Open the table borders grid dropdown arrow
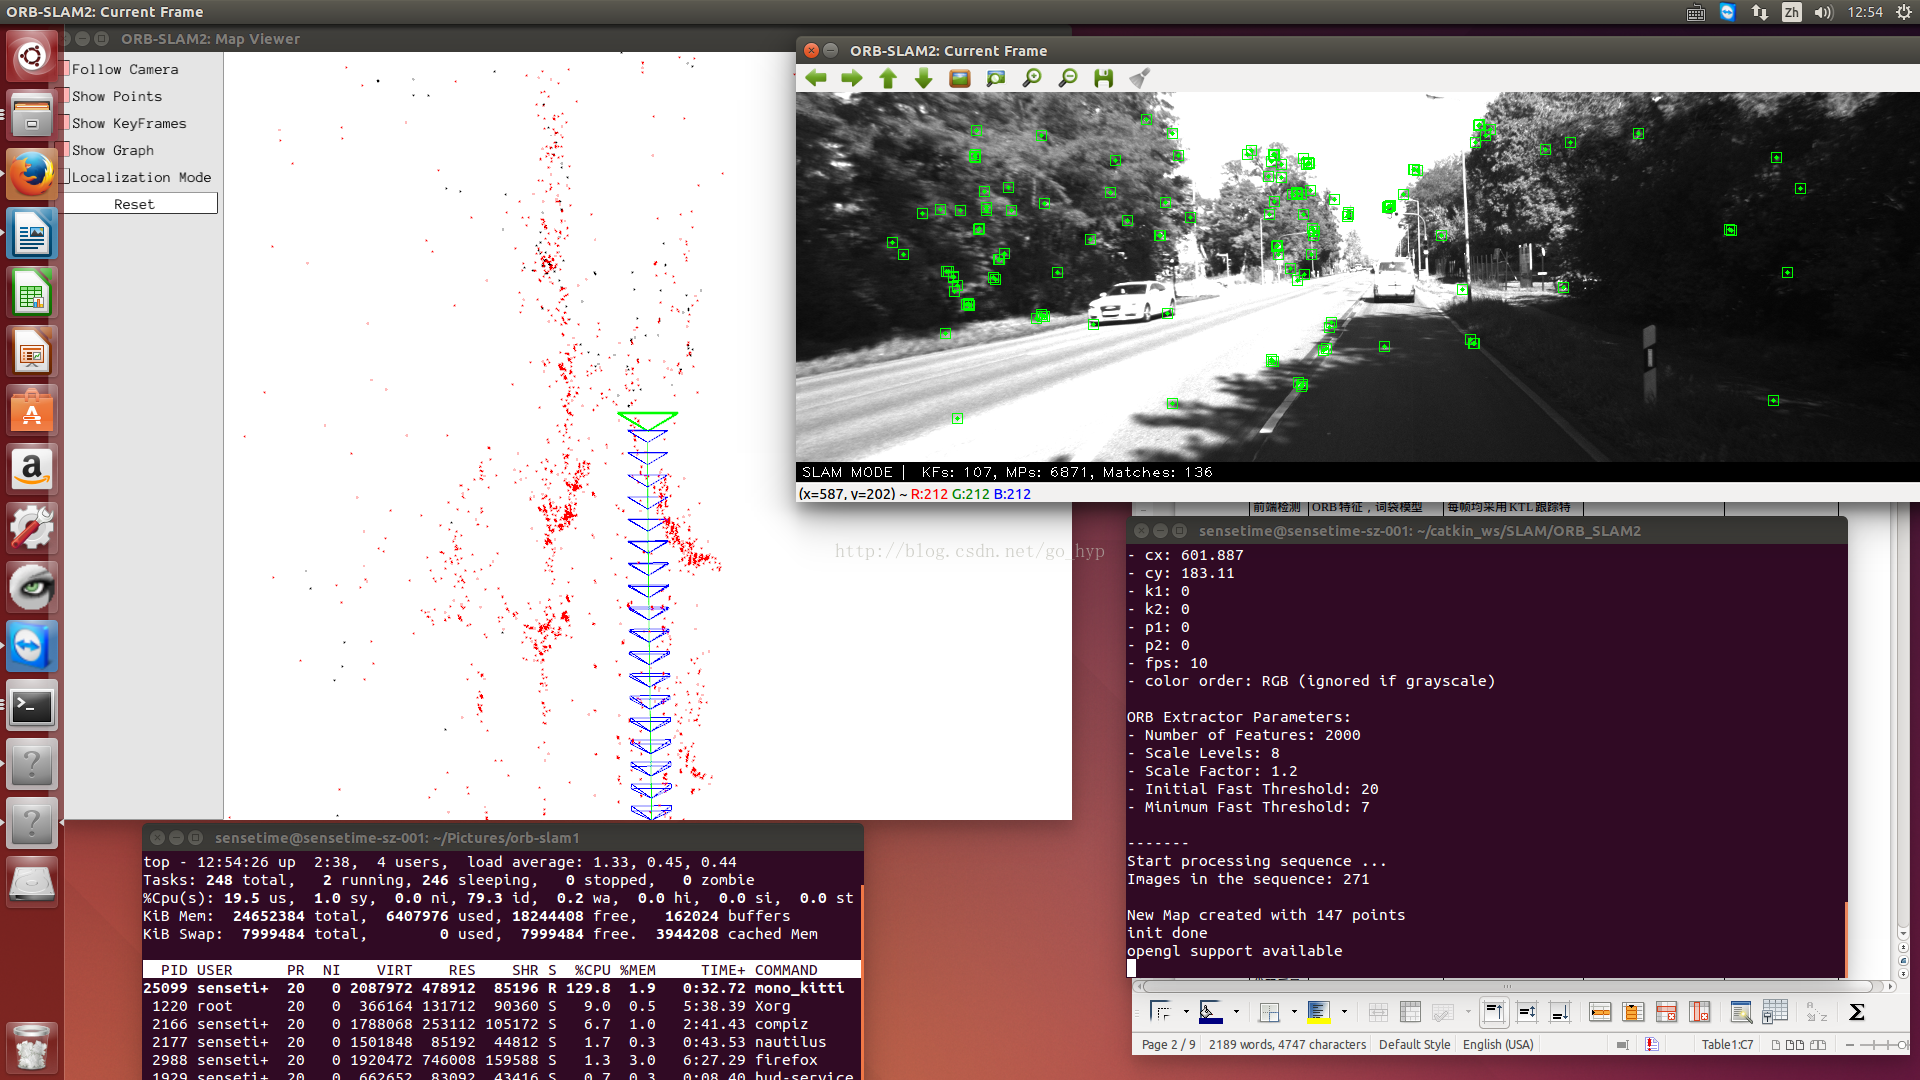Image resolution: width=1920 pixels, height=1080 pixels. pos(1294,1012)
